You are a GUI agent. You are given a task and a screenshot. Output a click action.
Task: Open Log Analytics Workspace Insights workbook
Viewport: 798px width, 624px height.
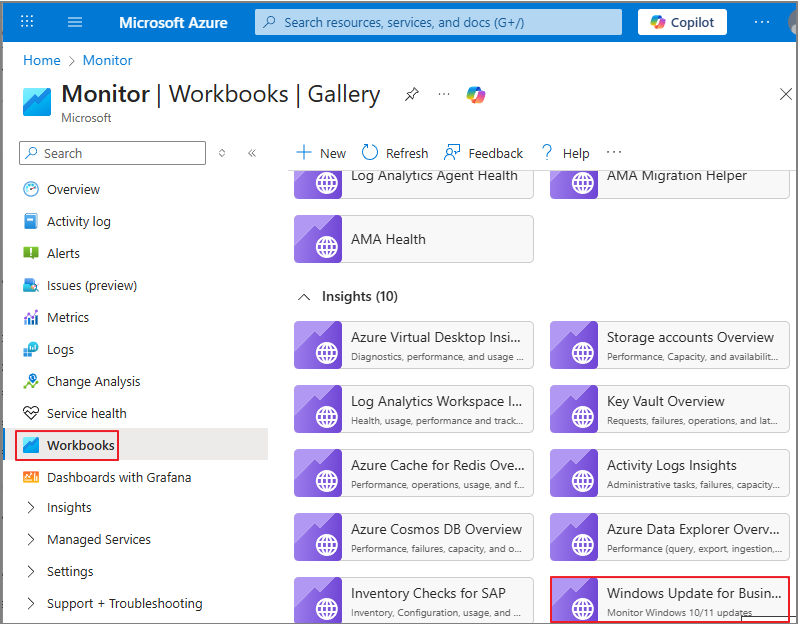click(414, 409)
